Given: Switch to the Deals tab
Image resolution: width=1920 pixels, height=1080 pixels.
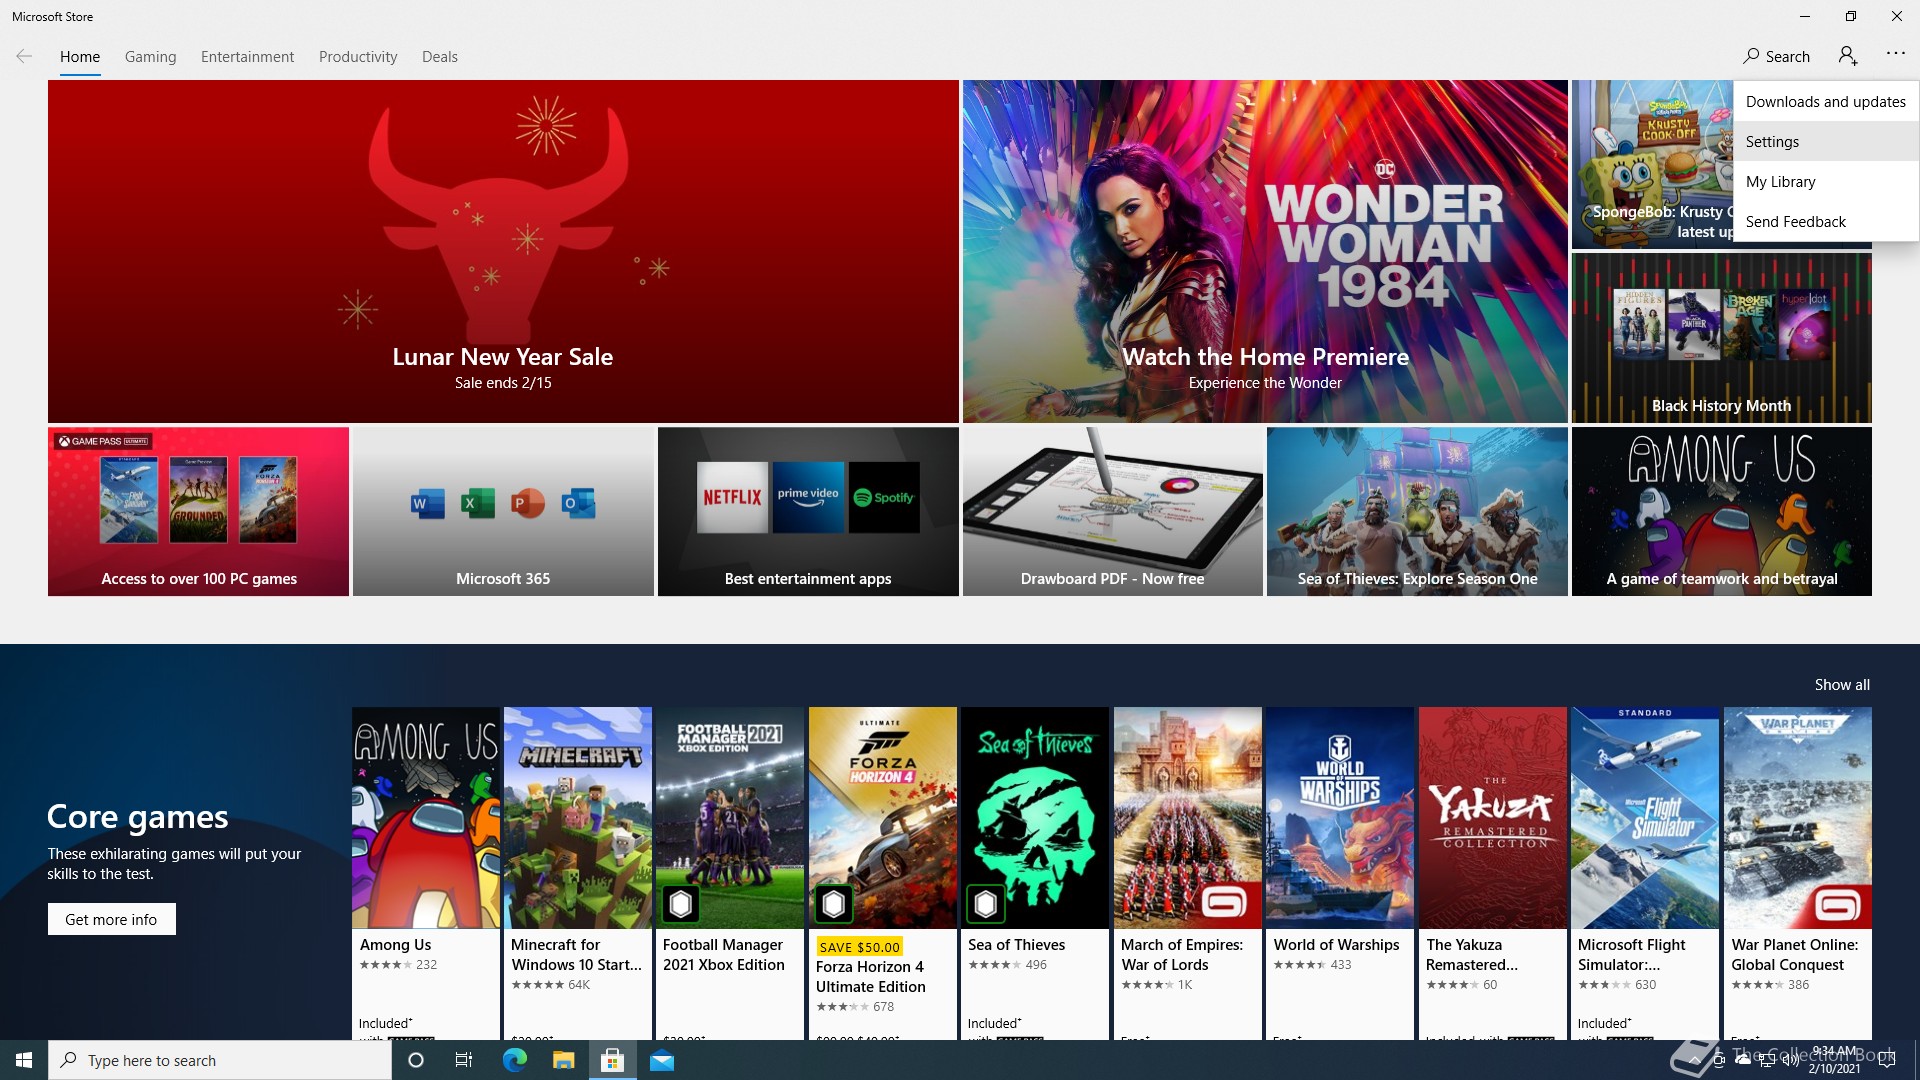Looking at the screenshot, I should click(x=440, y=56).
